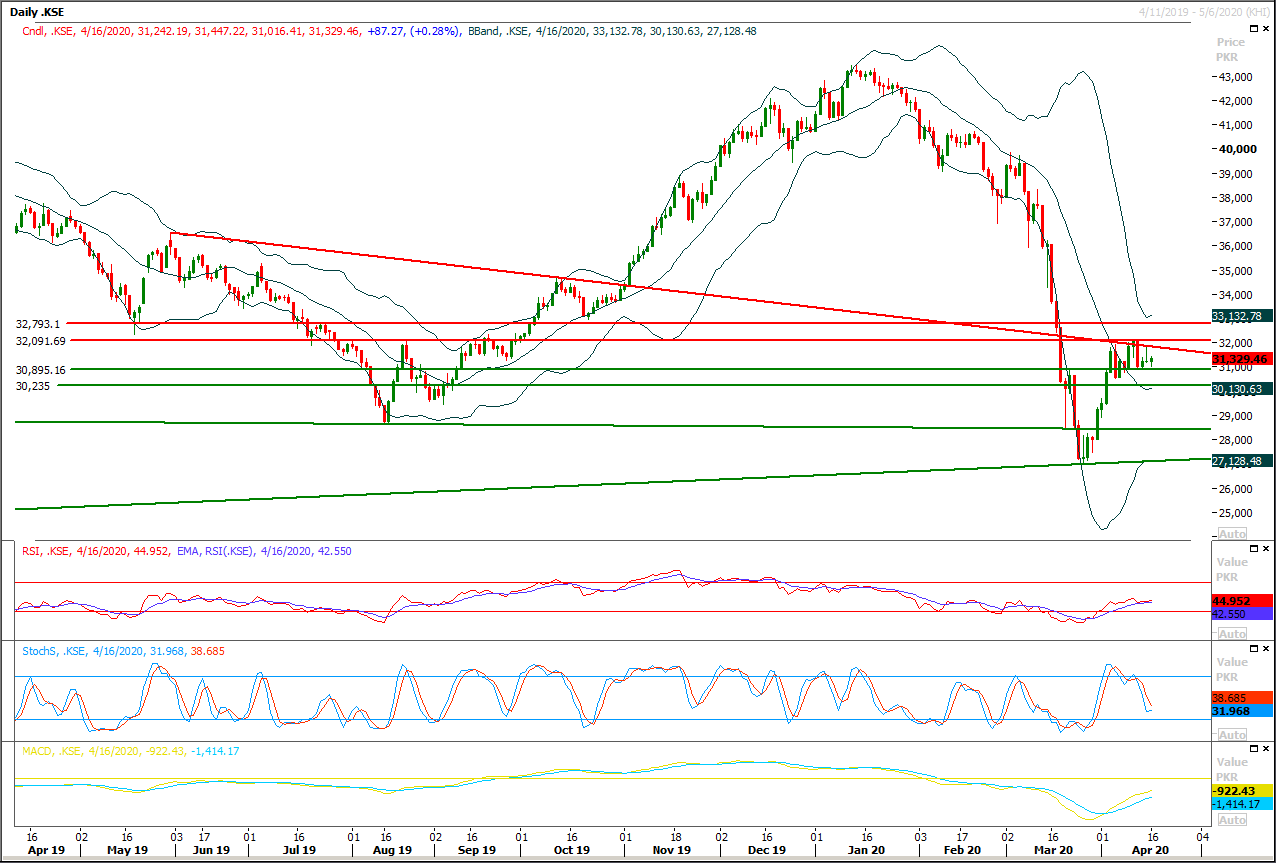Click the Dec 19 month label on time axis

[x=766, y=850]
